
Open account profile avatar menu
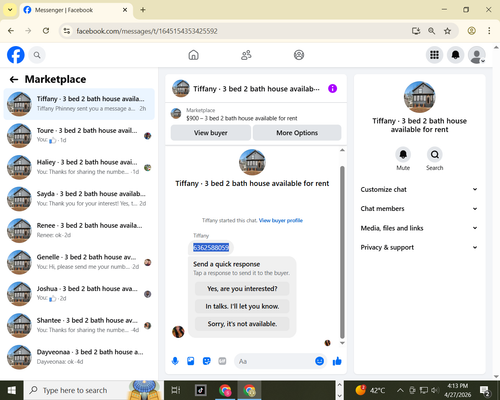pyautogui.click(x=477, y=55)
